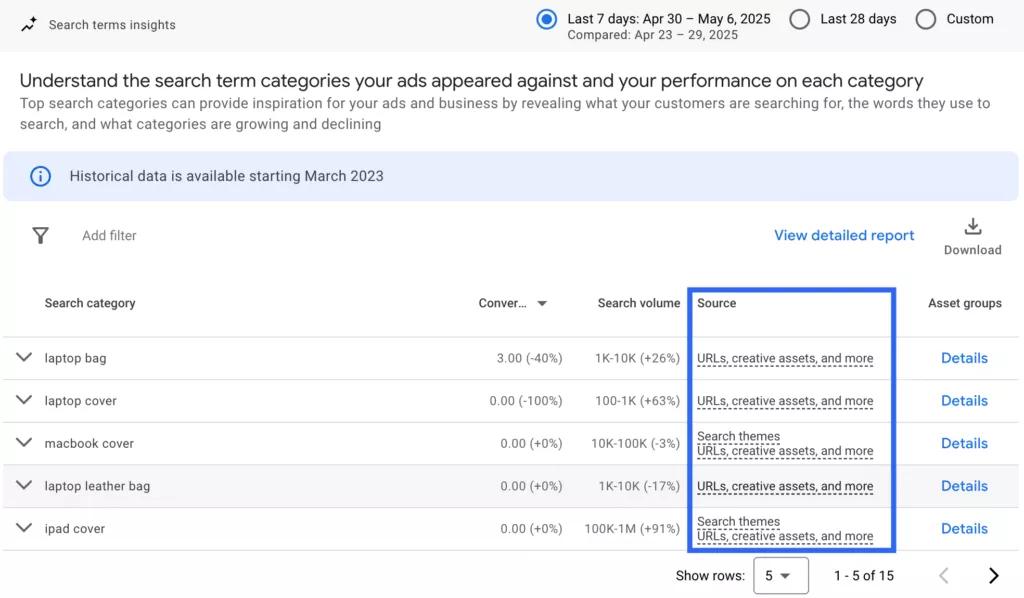
Task: Expand the laptop leather bag row
Action: pyautogui.click(x=24, y=485)
